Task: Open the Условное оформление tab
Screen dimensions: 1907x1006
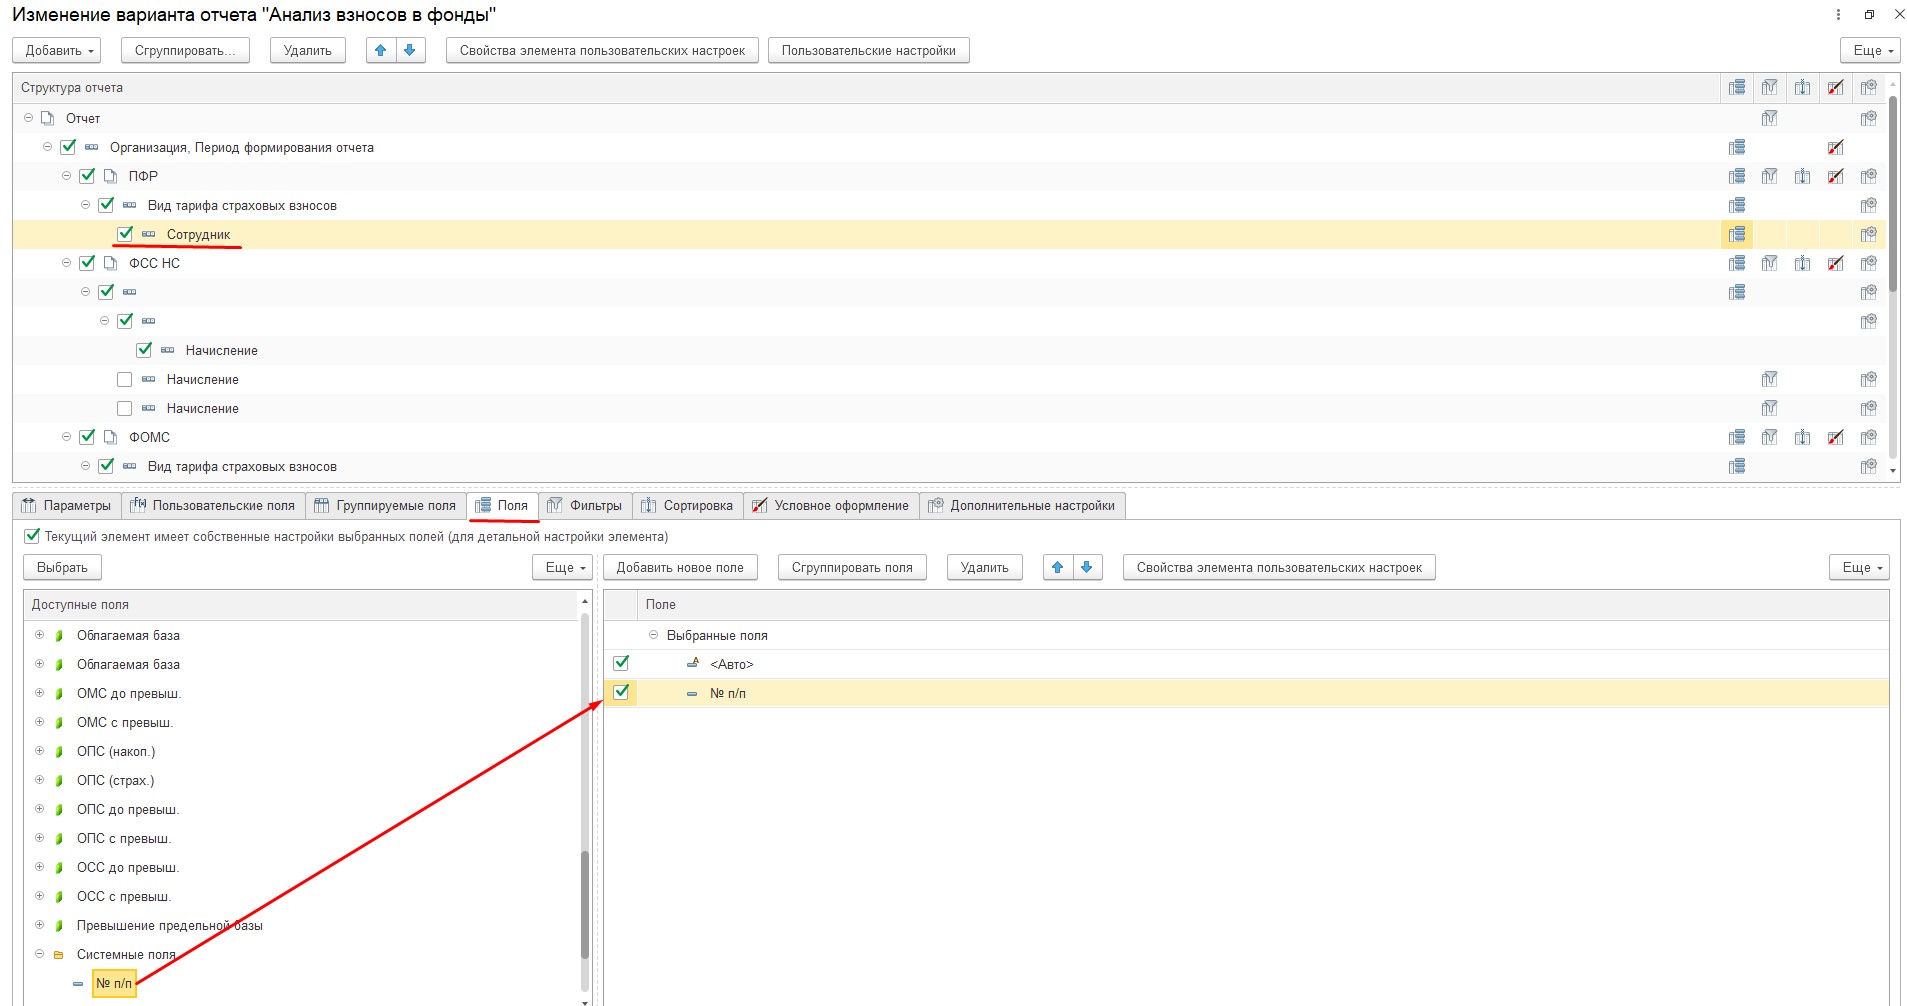Action: coord(831,505)
